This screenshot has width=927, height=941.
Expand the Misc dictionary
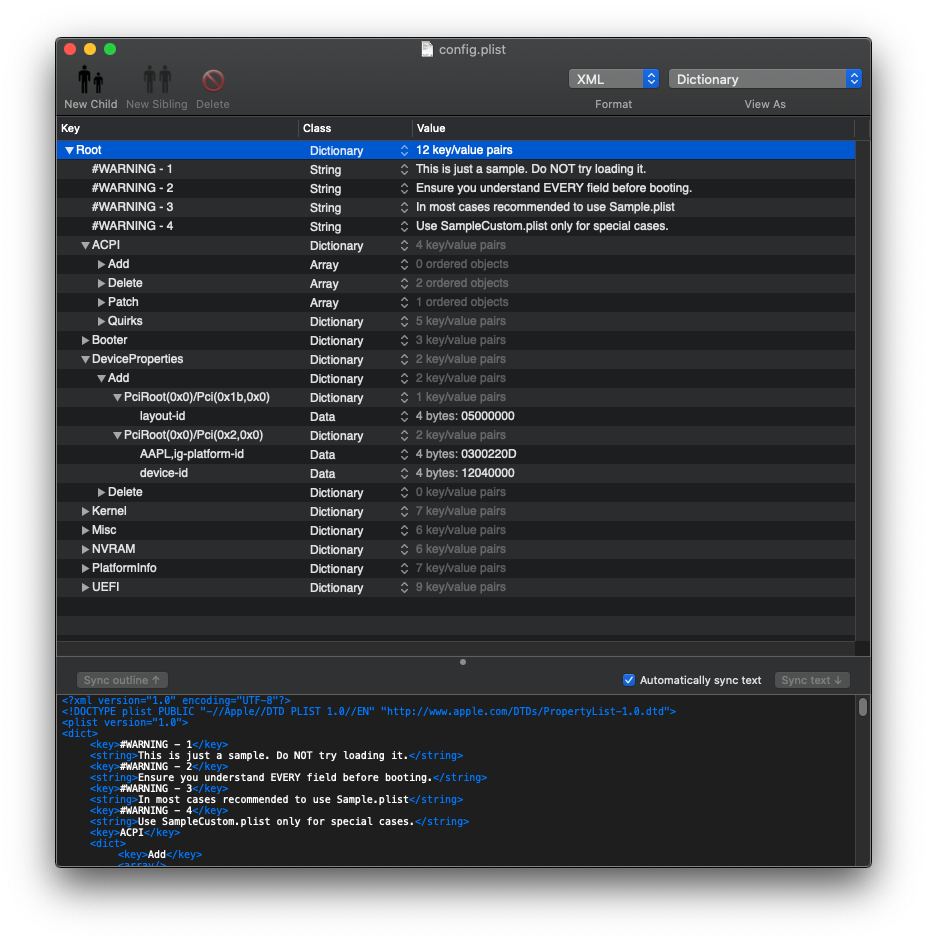(x=85, y=531)
